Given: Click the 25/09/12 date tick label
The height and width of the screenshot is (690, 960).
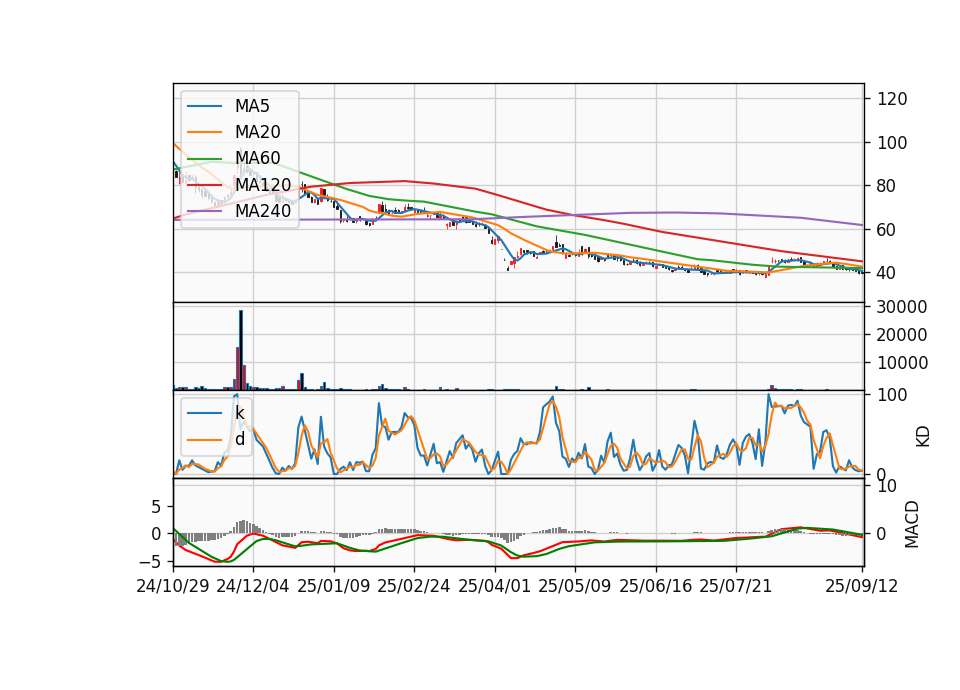Looking at the screenshot, I should [x=861, y=587].
